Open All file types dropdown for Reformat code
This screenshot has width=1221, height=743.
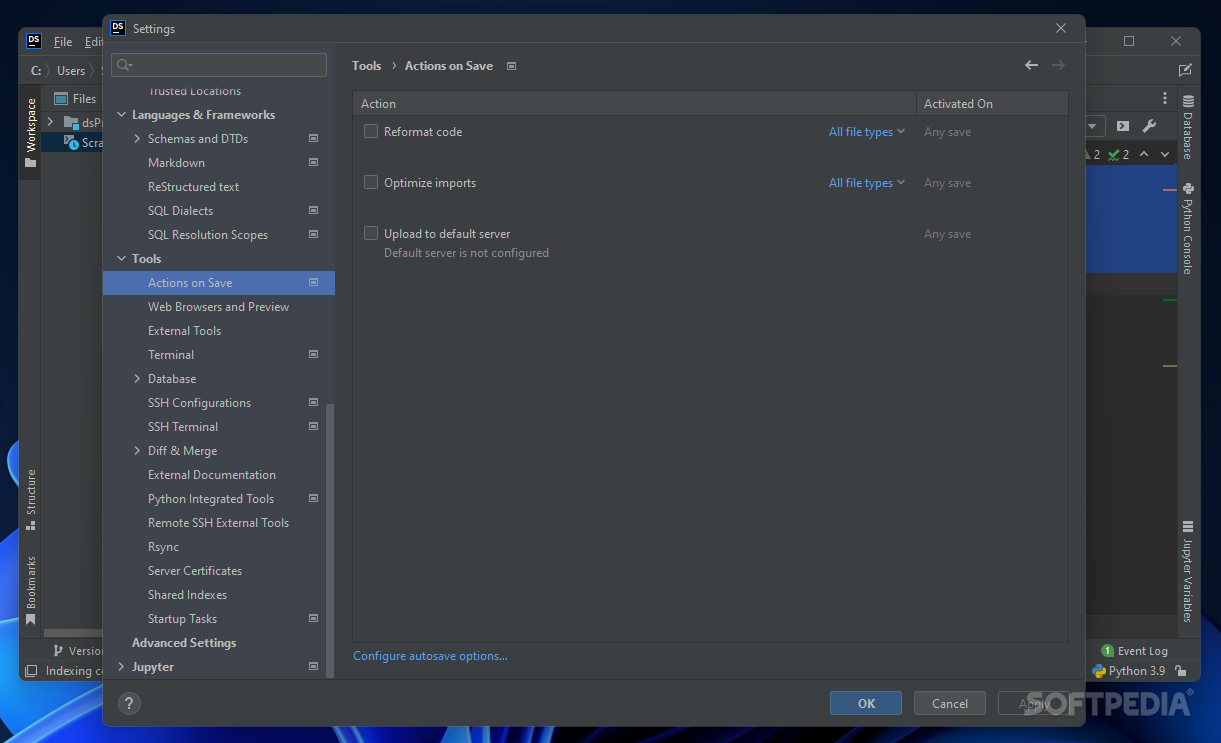[866, 132]
